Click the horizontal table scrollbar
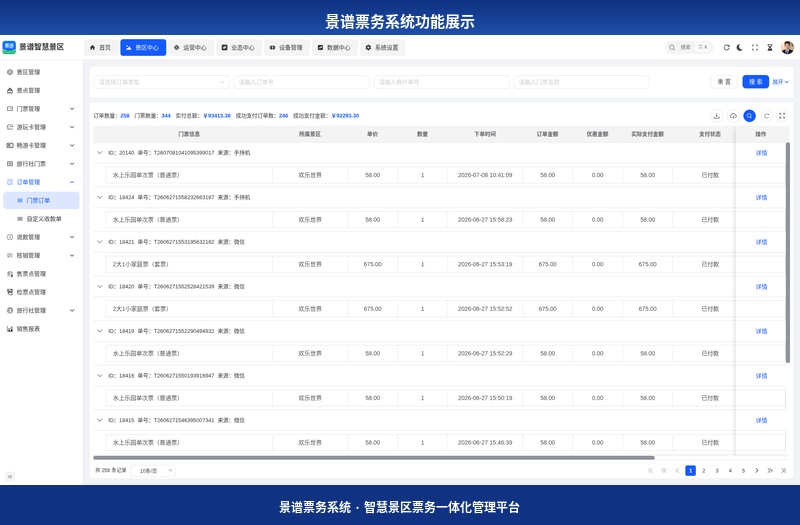The height and width of the screenshot is (525, 800). 373,458
